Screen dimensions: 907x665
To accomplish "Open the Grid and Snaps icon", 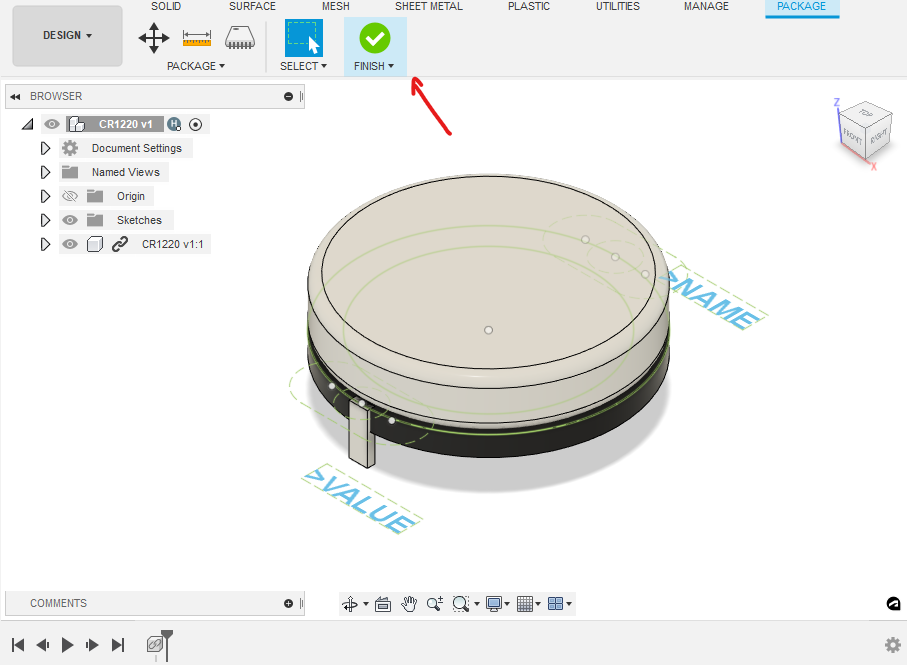I will pos(525,604).
